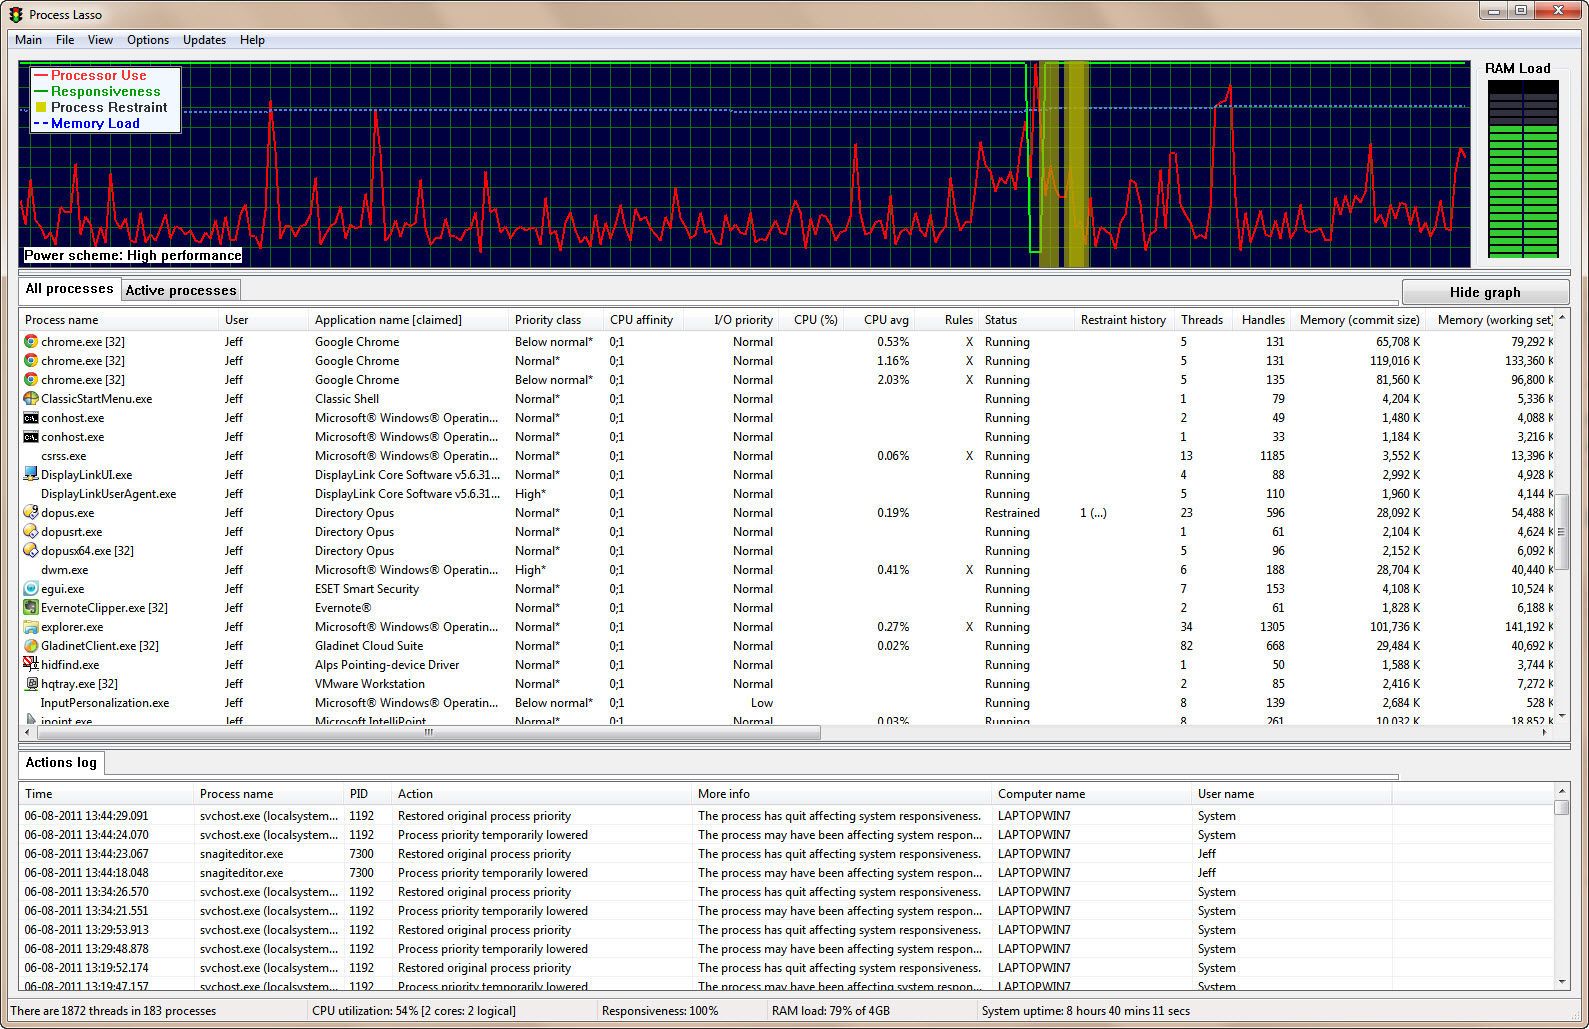Sort actions log by Time column

(x=106, y=794)
